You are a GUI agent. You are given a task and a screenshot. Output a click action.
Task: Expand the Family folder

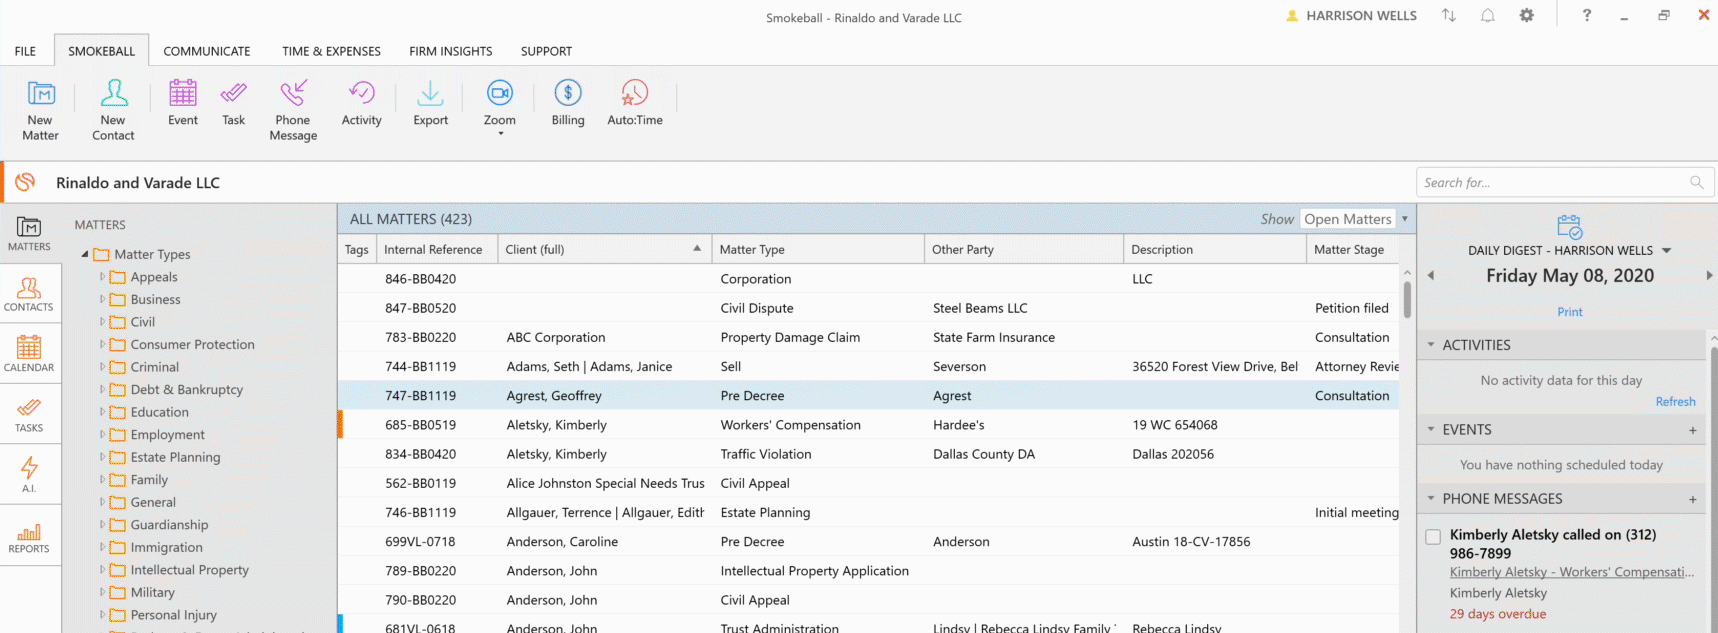pos(102,479)
